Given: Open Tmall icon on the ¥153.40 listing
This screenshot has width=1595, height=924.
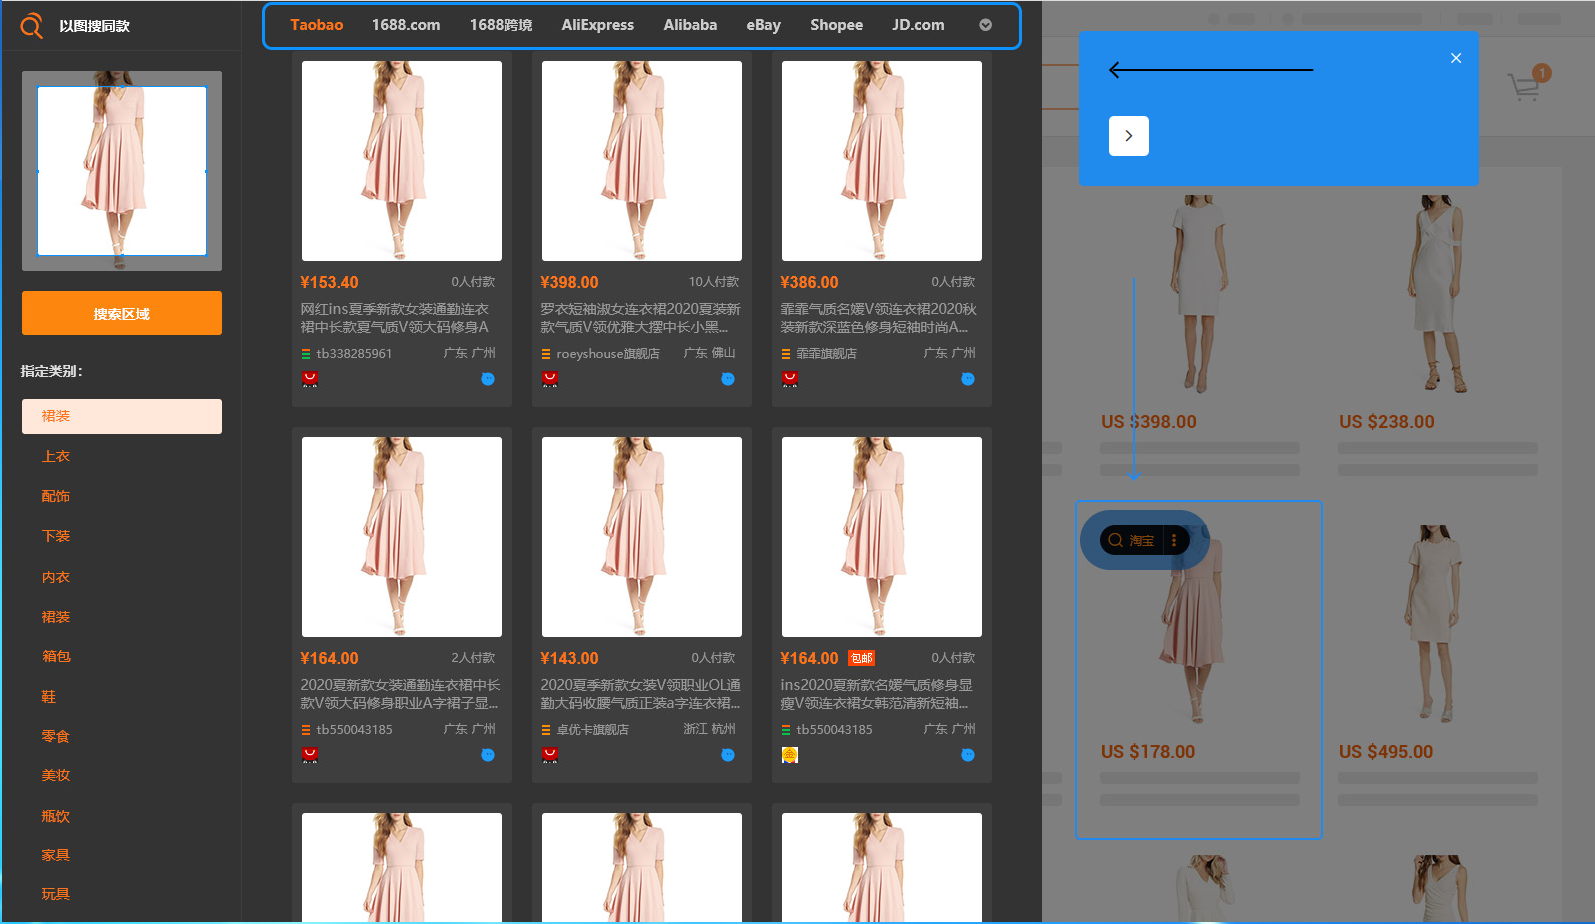Looking at the screenshot, I should coord(310,379).
